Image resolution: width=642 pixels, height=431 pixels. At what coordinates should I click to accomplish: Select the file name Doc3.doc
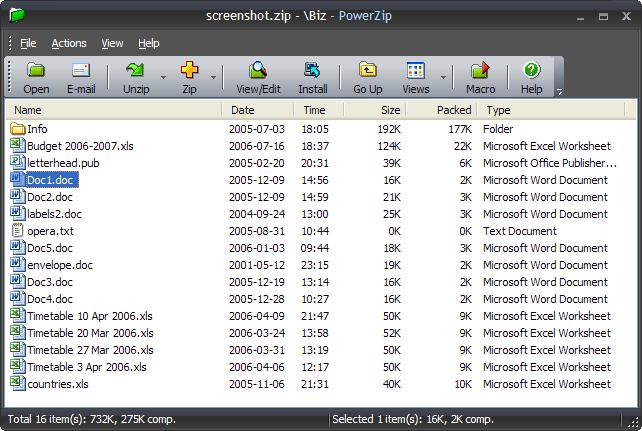50,282
